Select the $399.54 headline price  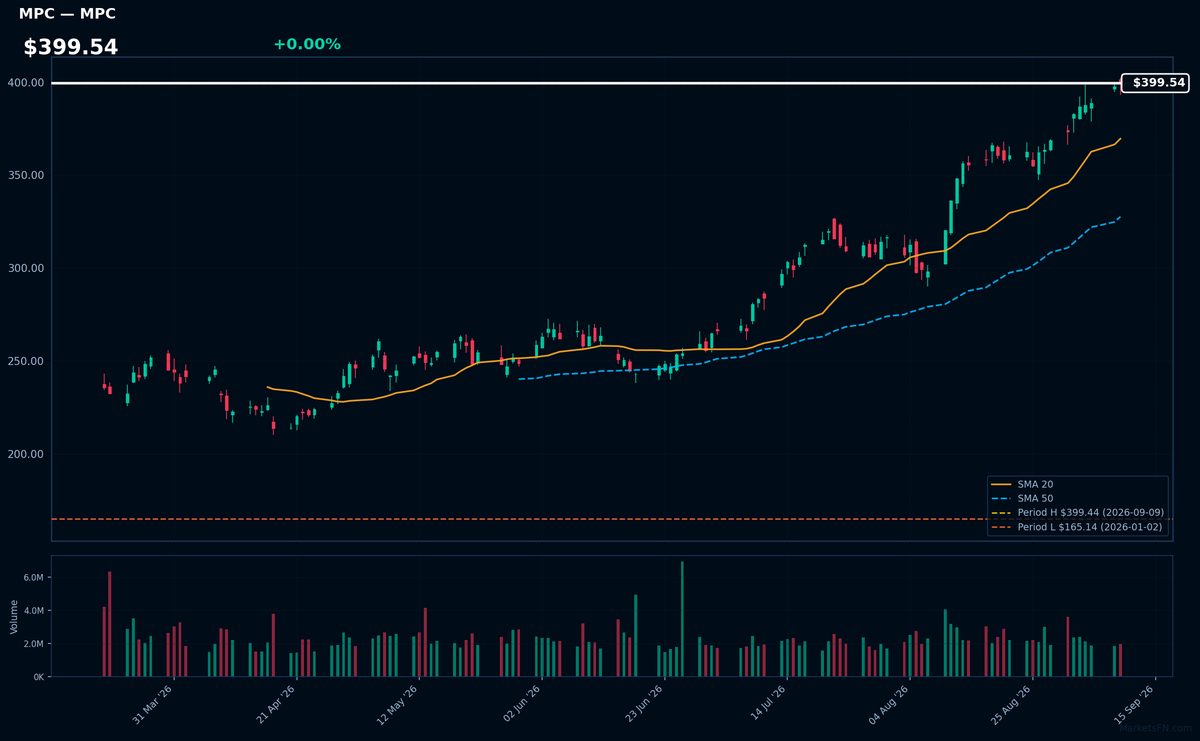tap(70, 47)
